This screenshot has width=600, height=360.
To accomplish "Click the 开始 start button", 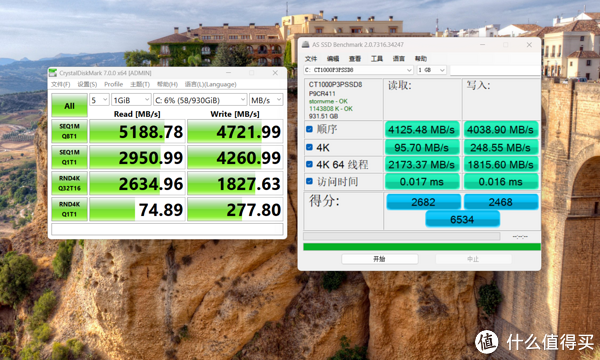I will pyautogui.click(x=380, y=259).
